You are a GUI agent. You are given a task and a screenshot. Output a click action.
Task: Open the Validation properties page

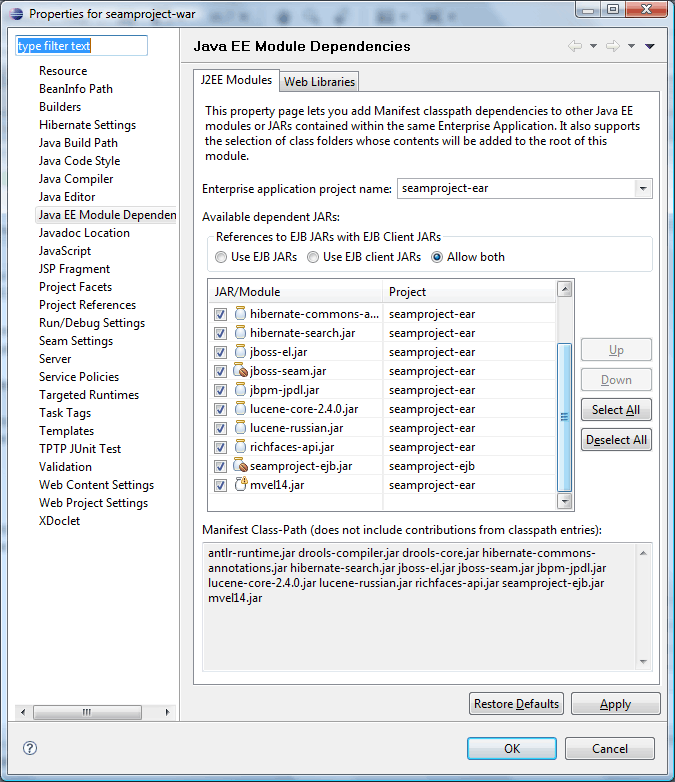coord(65,467)
